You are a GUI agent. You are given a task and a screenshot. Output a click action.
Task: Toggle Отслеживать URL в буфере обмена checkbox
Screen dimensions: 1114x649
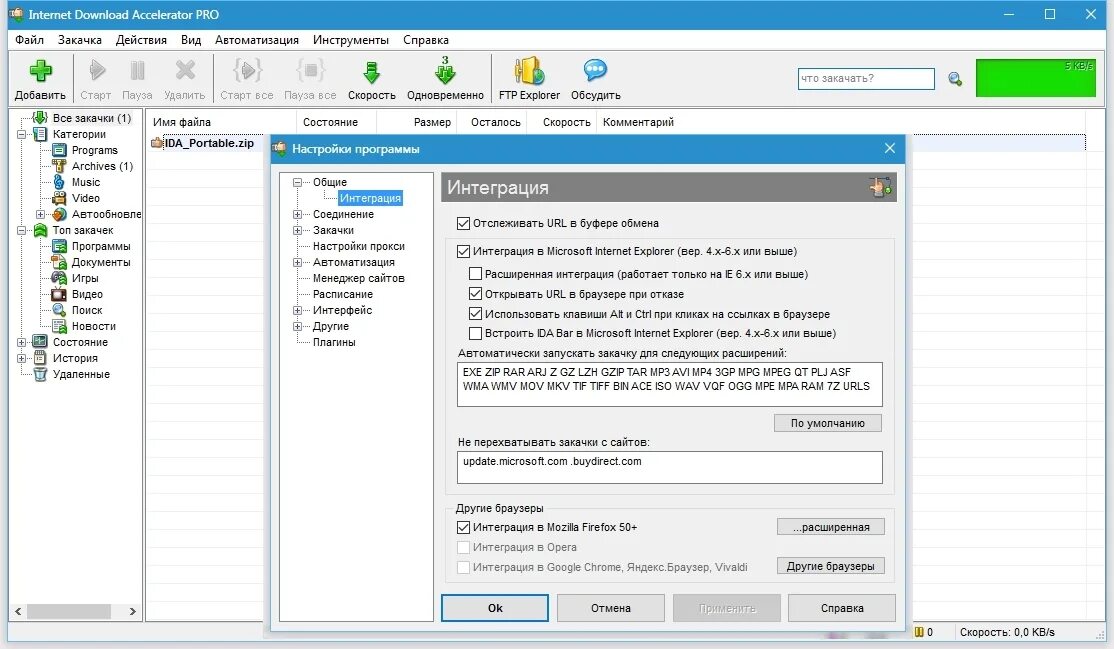[463, 223]
